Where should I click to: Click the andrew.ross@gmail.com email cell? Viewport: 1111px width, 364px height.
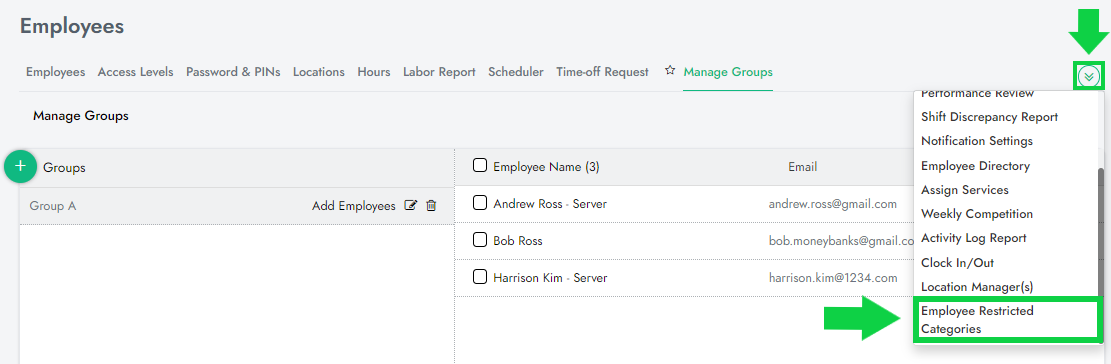[x=833, y=204]
